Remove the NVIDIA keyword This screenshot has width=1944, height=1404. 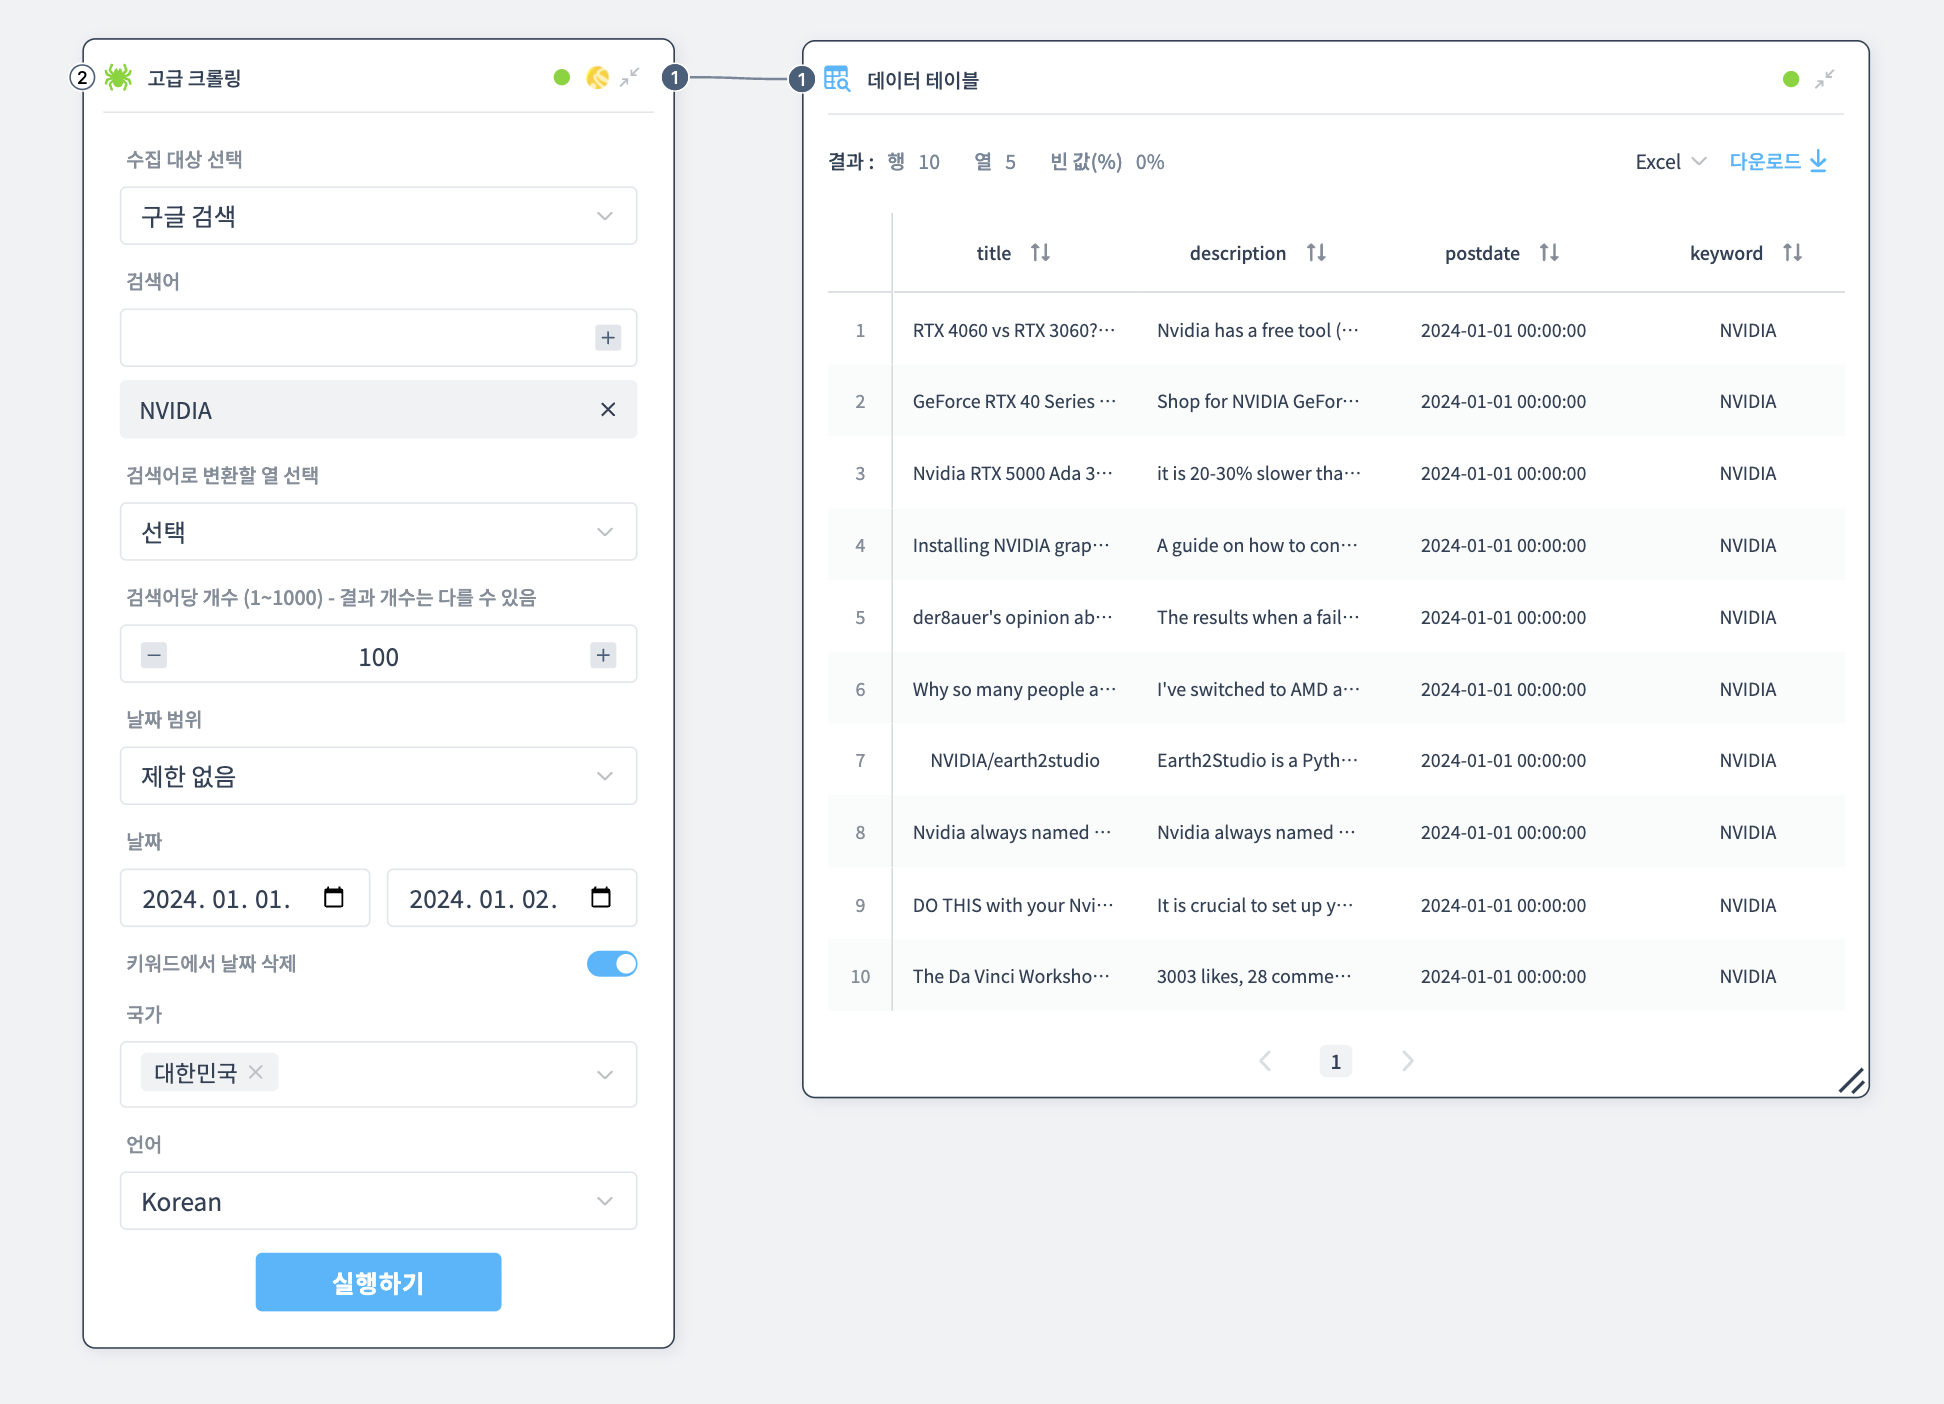(607, 410)
